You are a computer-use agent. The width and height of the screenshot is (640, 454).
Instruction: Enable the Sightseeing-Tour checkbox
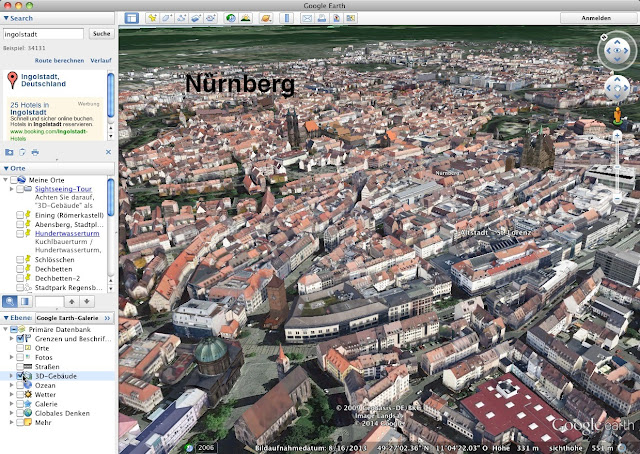tap(20, 189)
